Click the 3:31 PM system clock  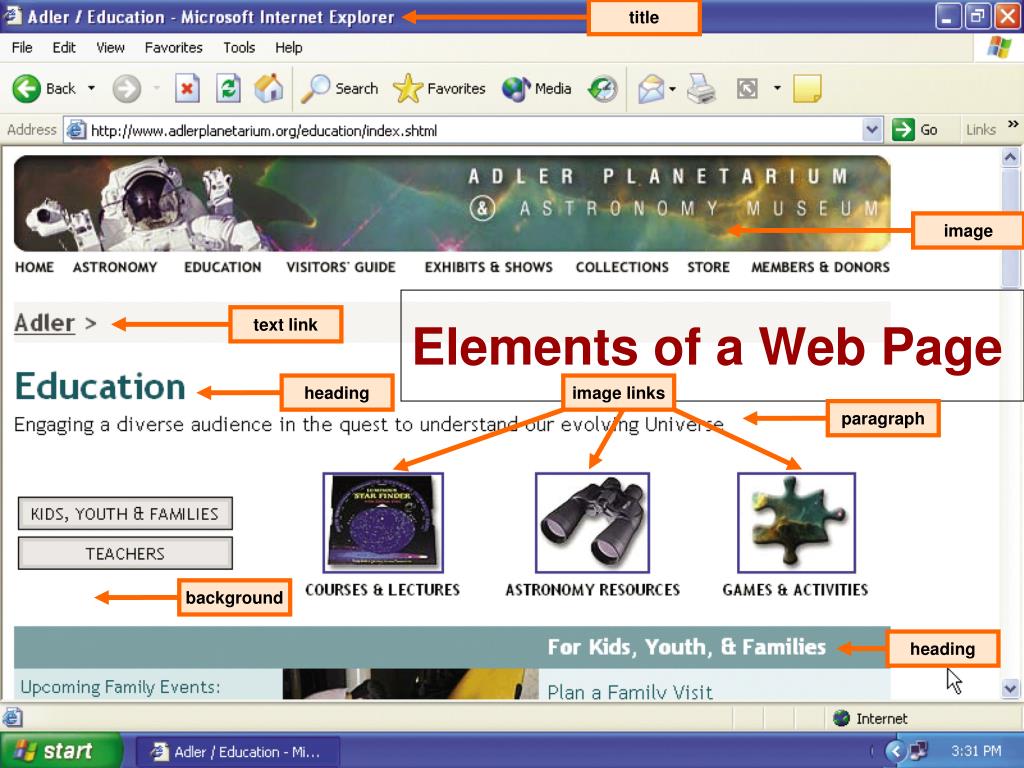pos(976,751)
